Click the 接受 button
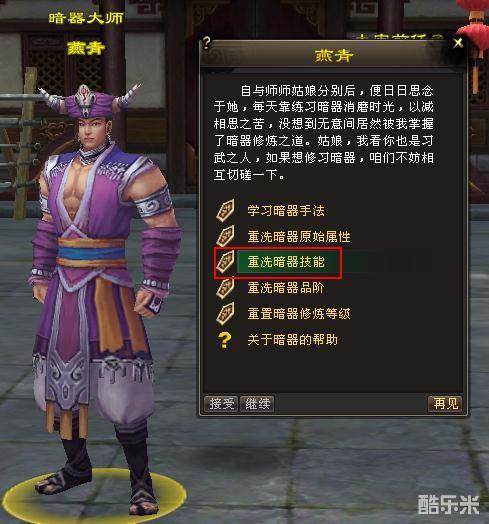The width and height of the screenshot is (489, 524). click(x=221, y=404)
